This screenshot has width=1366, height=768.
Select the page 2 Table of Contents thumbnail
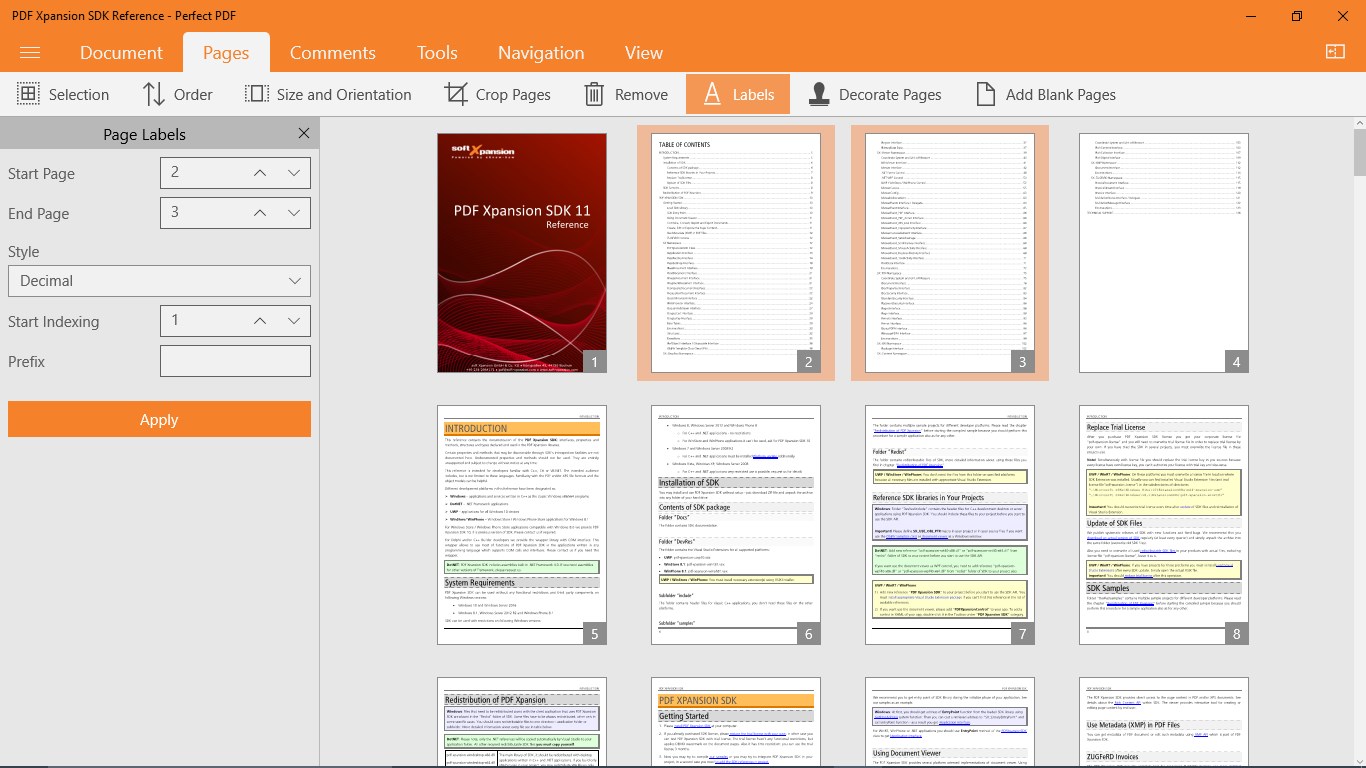pyautogui.click(x=736, y=253)
